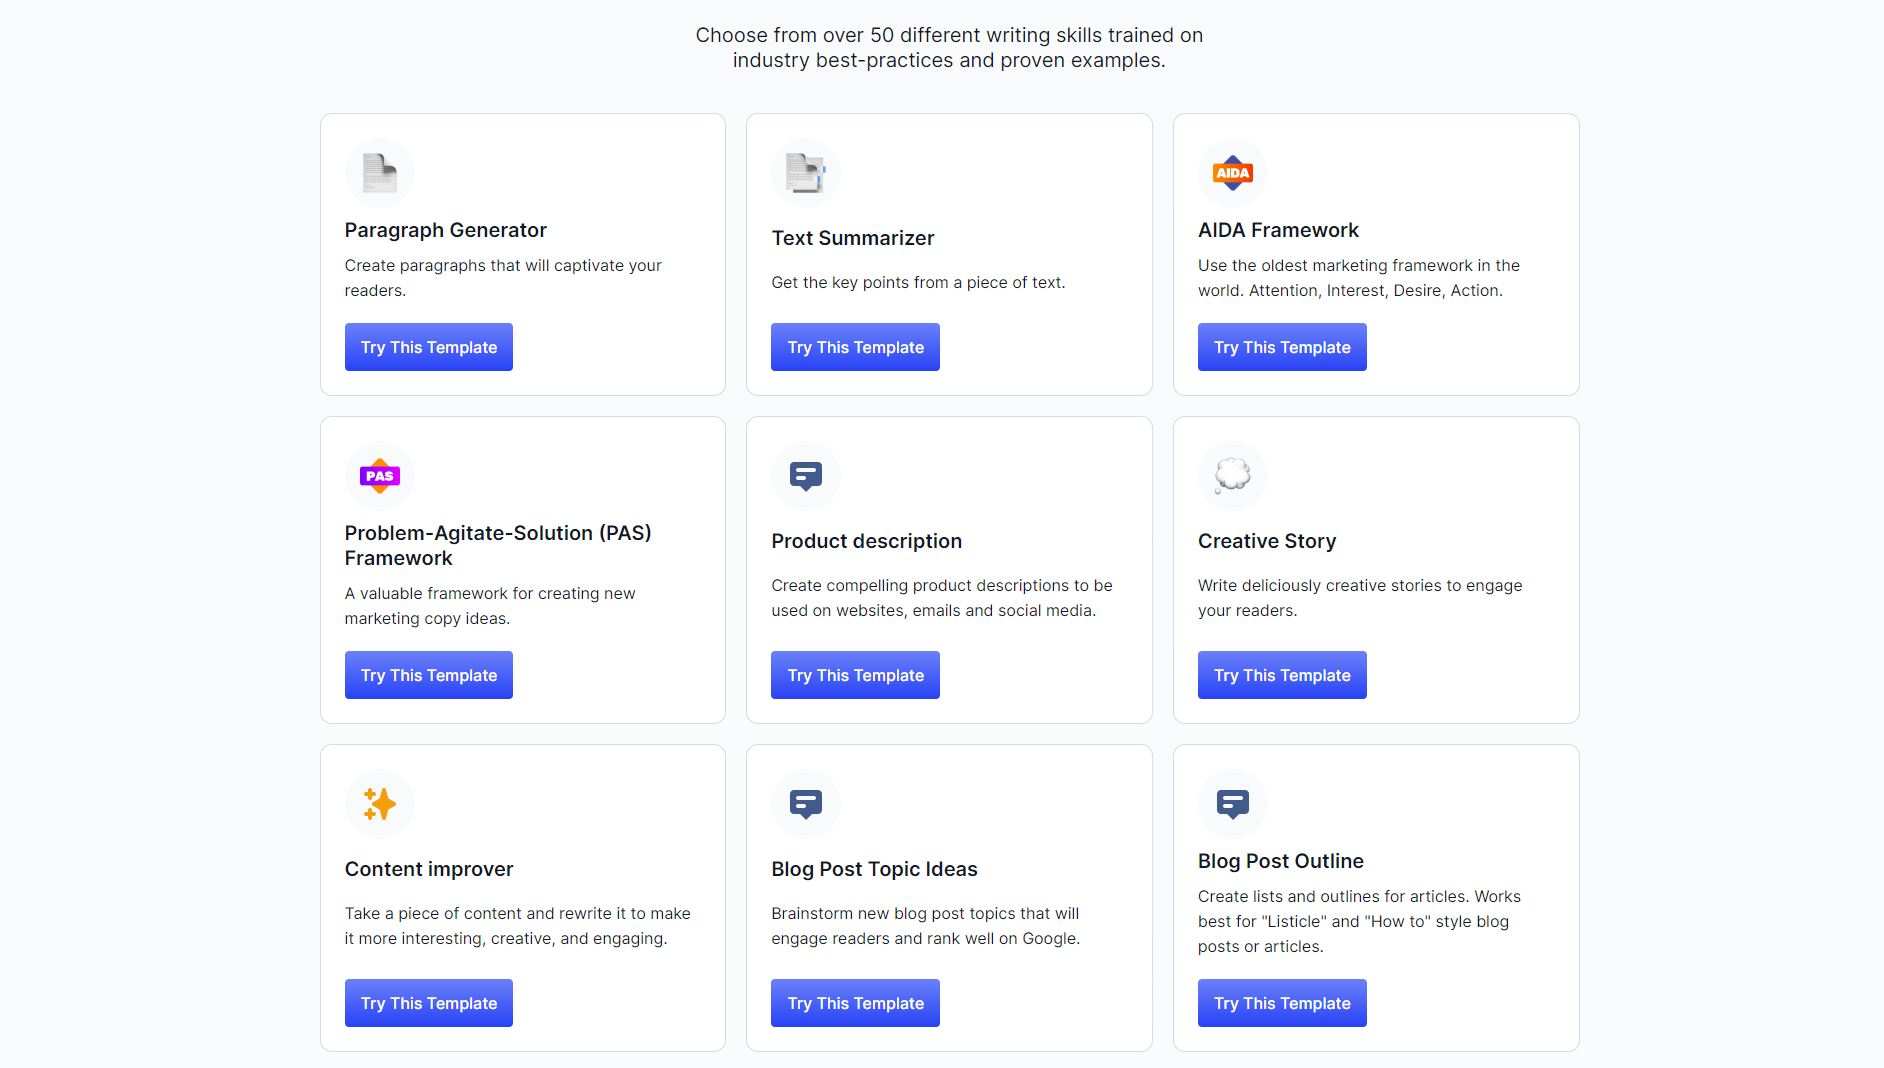The height and width of the screenshot is (1068, 1884).
Task: Click the Paragraph Generator document icon
Action: pos(379,173)
